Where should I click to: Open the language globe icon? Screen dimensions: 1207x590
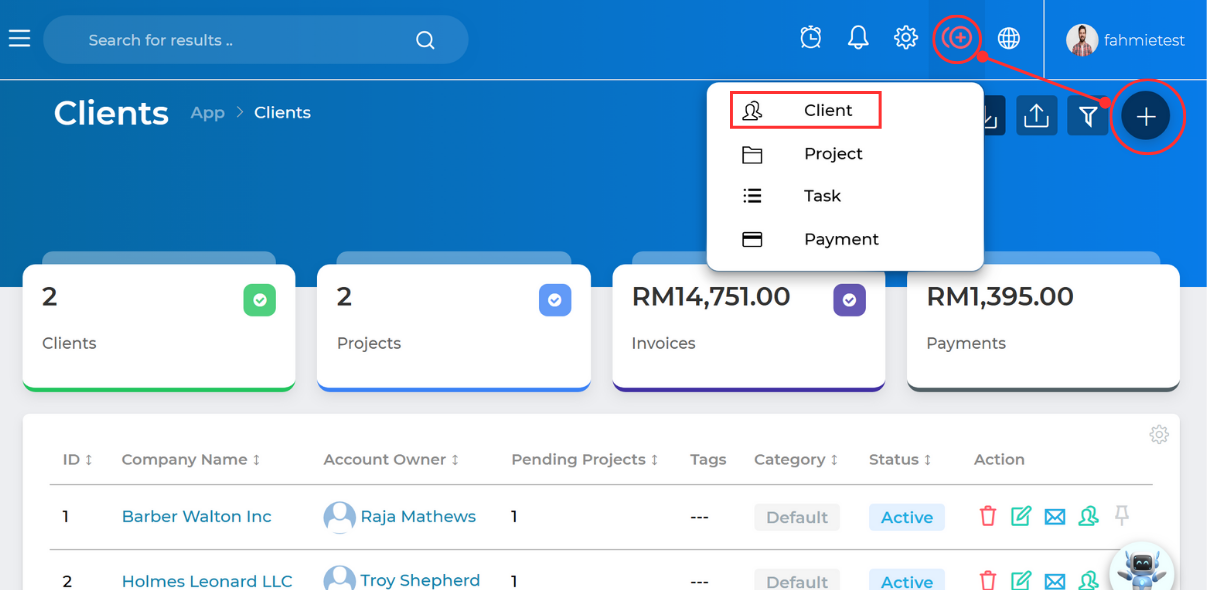pyautogui.click(x=1009, y=38)
